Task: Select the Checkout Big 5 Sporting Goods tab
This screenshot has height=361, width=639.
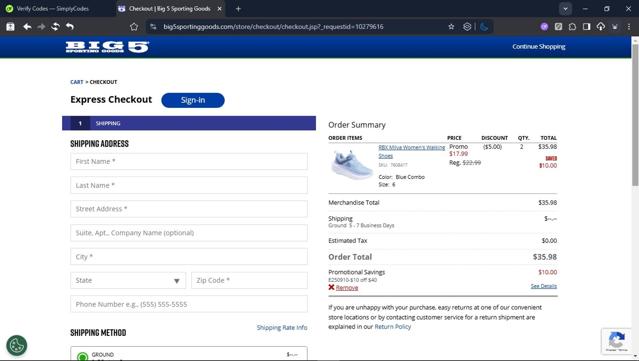Action: [x=169, y=9]
